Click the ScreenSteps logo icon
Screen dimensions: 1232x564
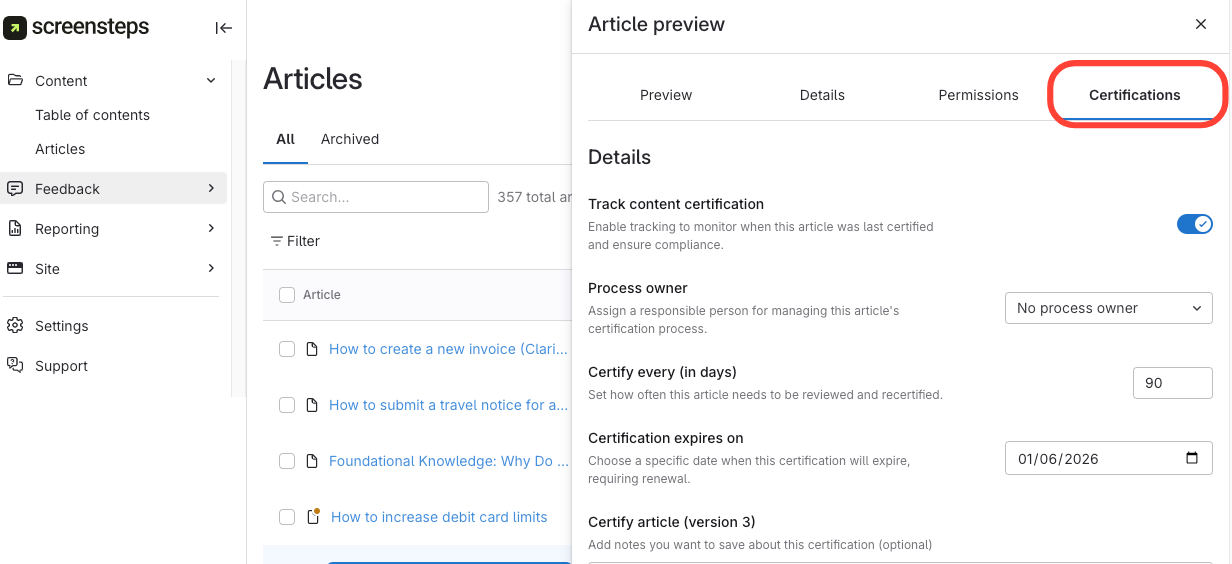point(15,28)
